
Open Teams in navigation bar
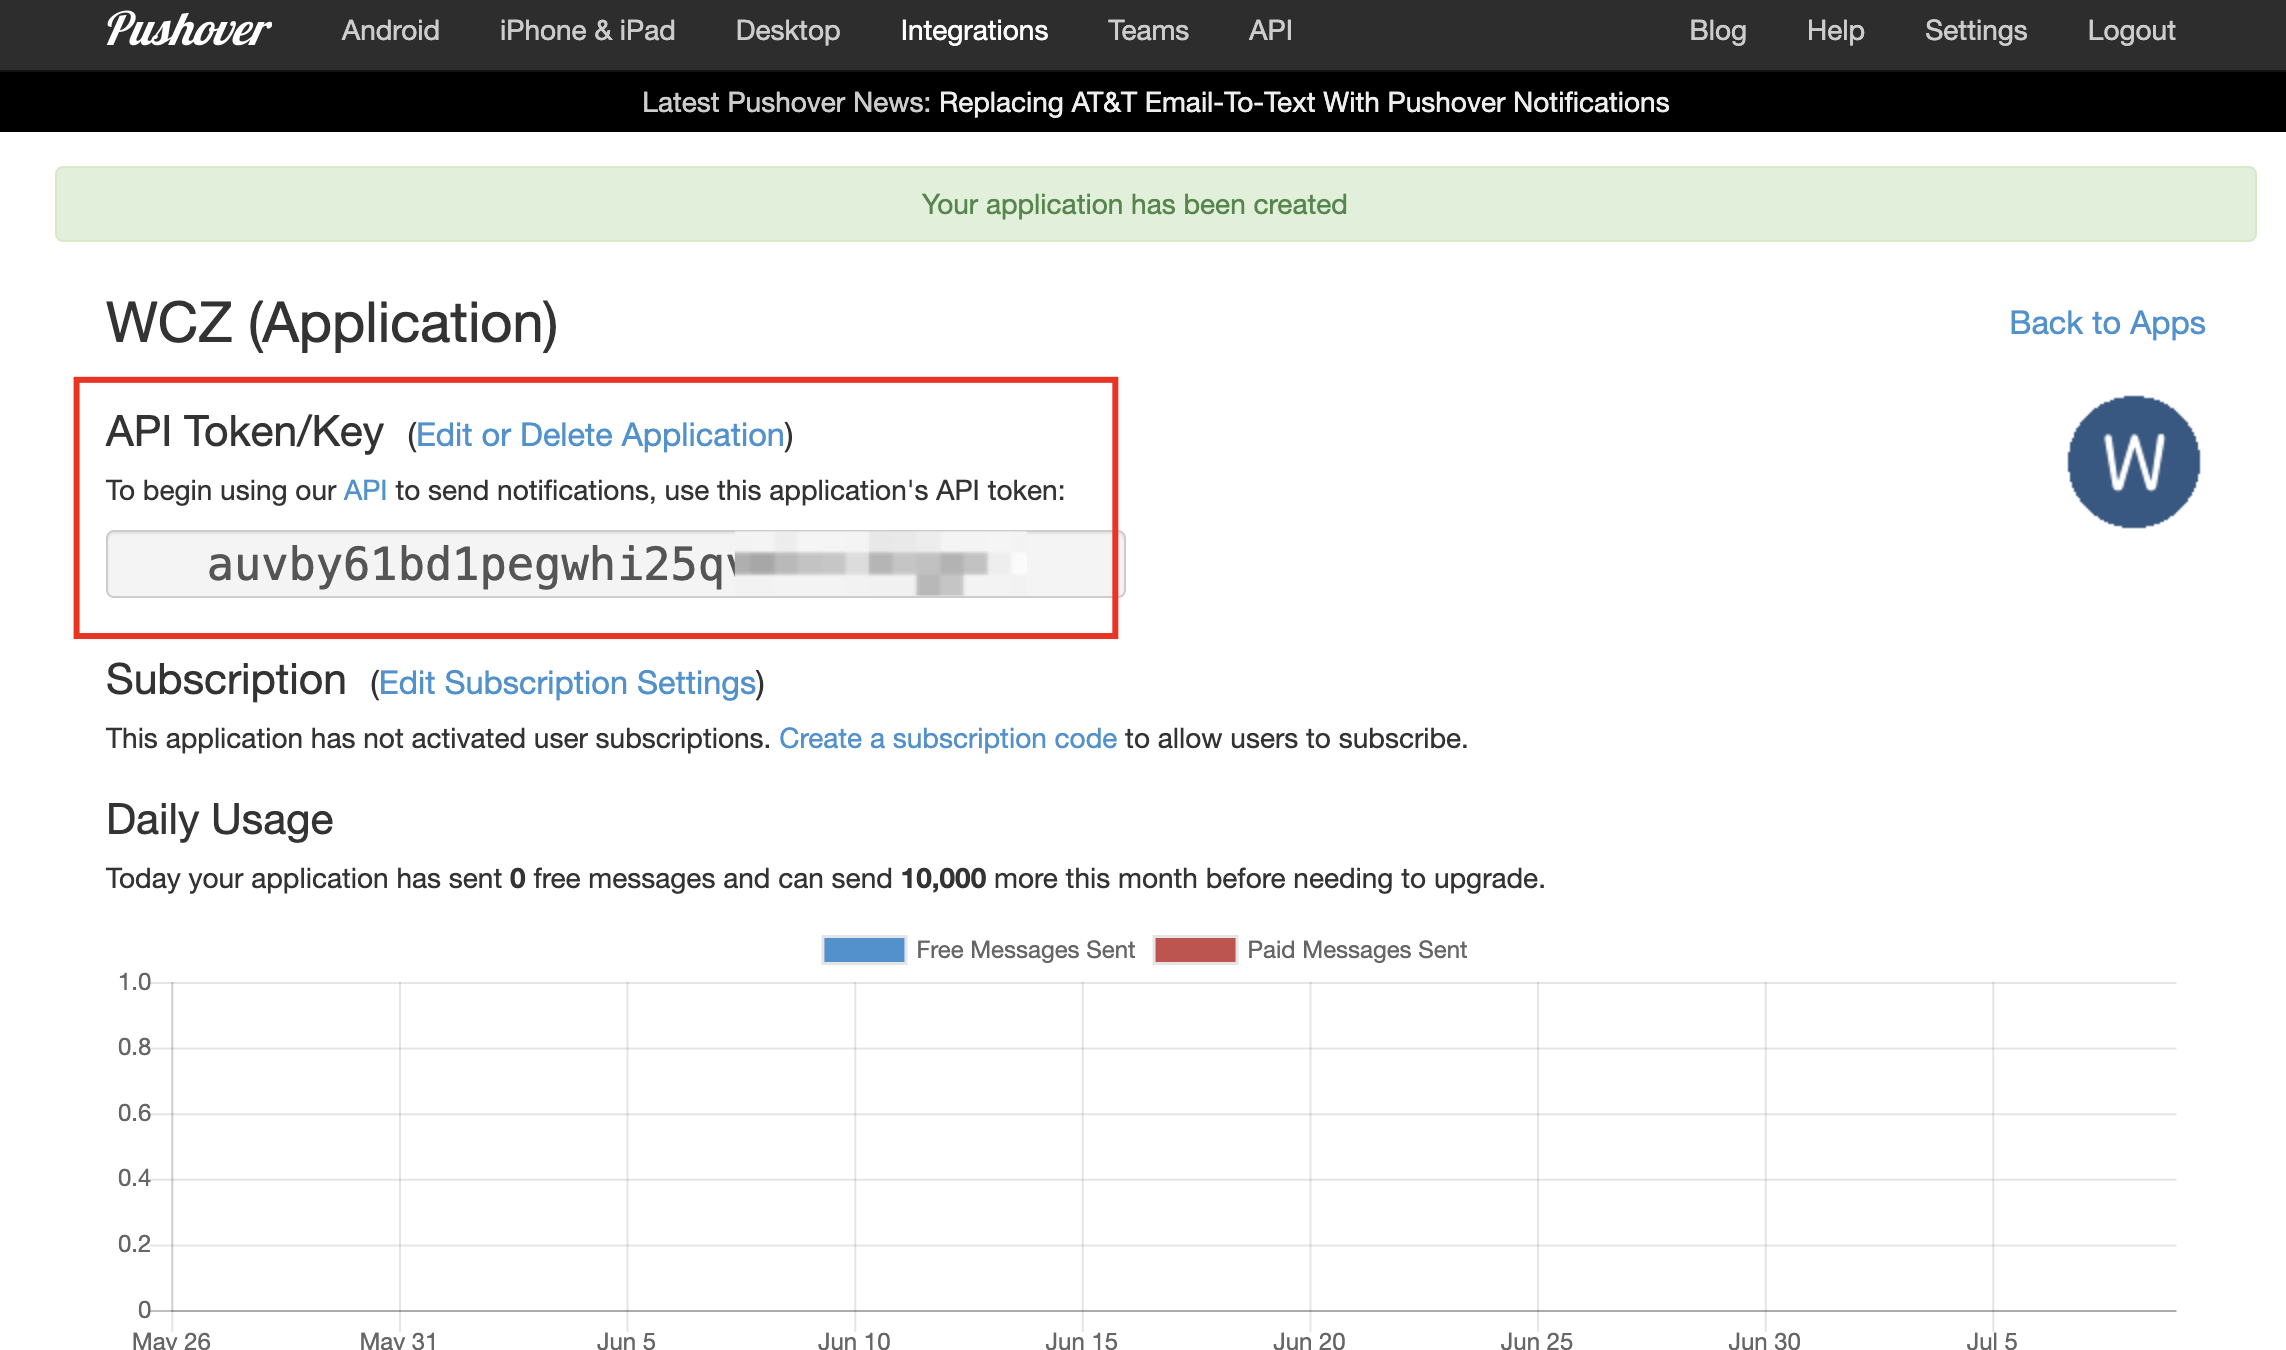(x=1147, y=30)
